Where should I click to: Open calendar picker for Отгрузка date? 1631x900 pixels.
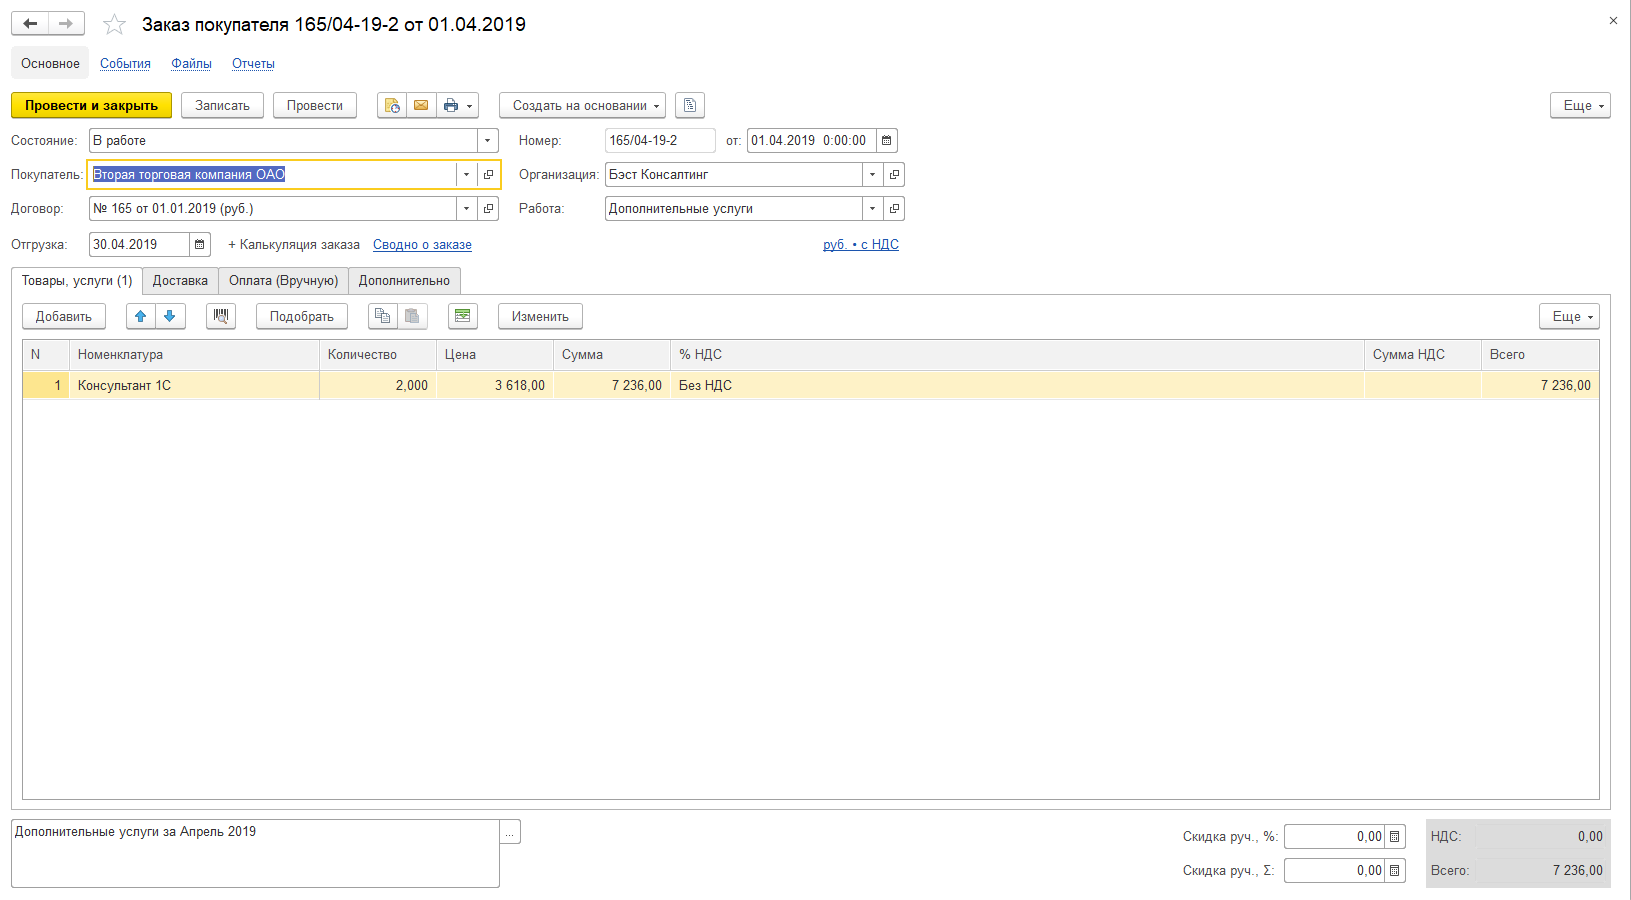[199, 245]
